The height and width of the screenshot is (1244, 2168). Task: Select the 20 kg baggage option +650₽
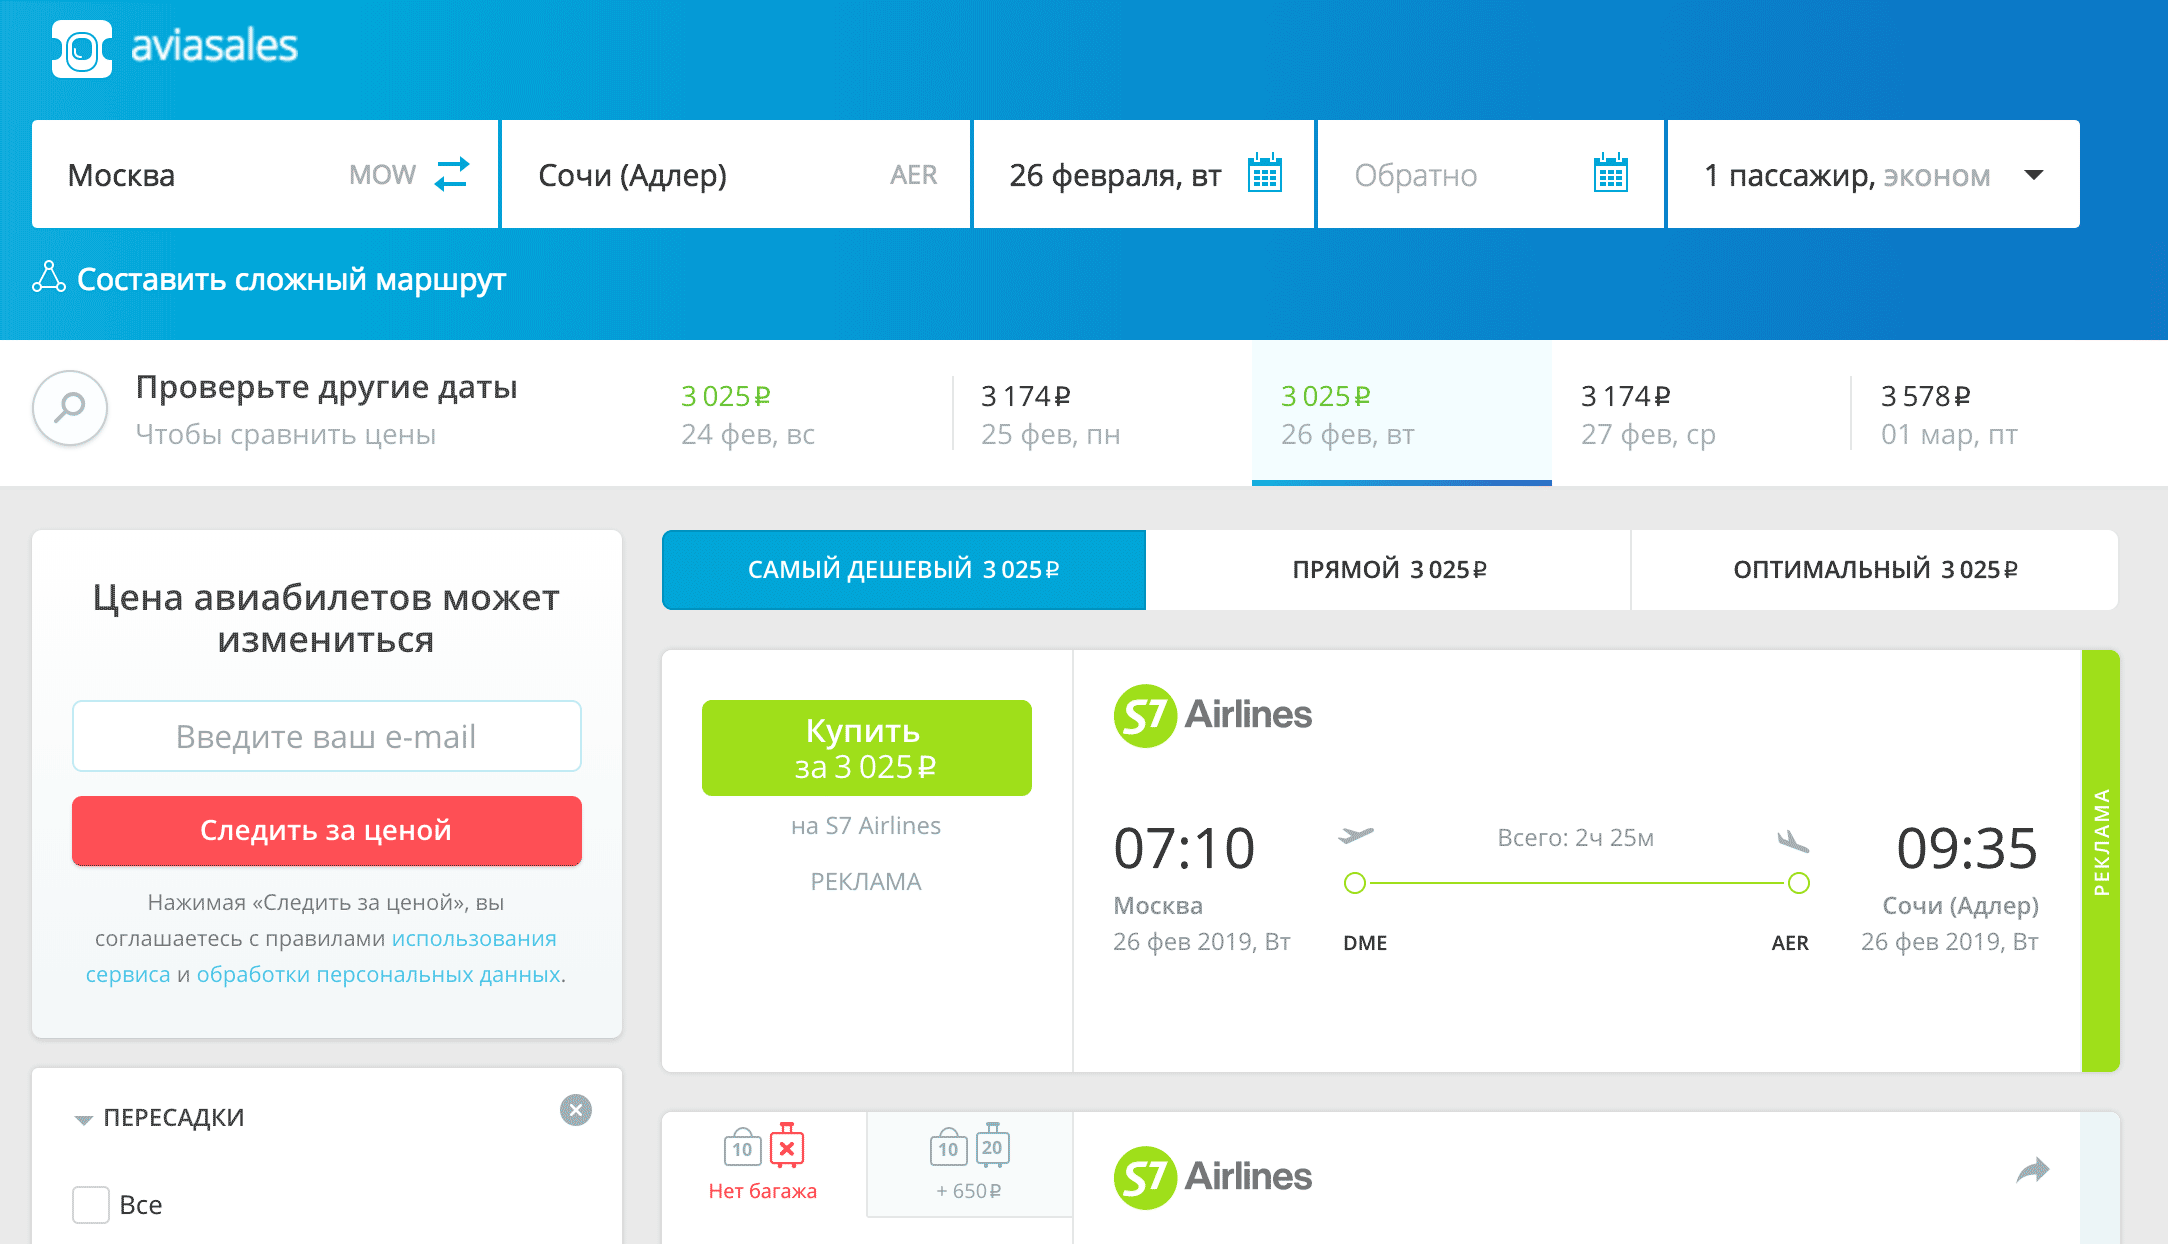pos(969,1163)
